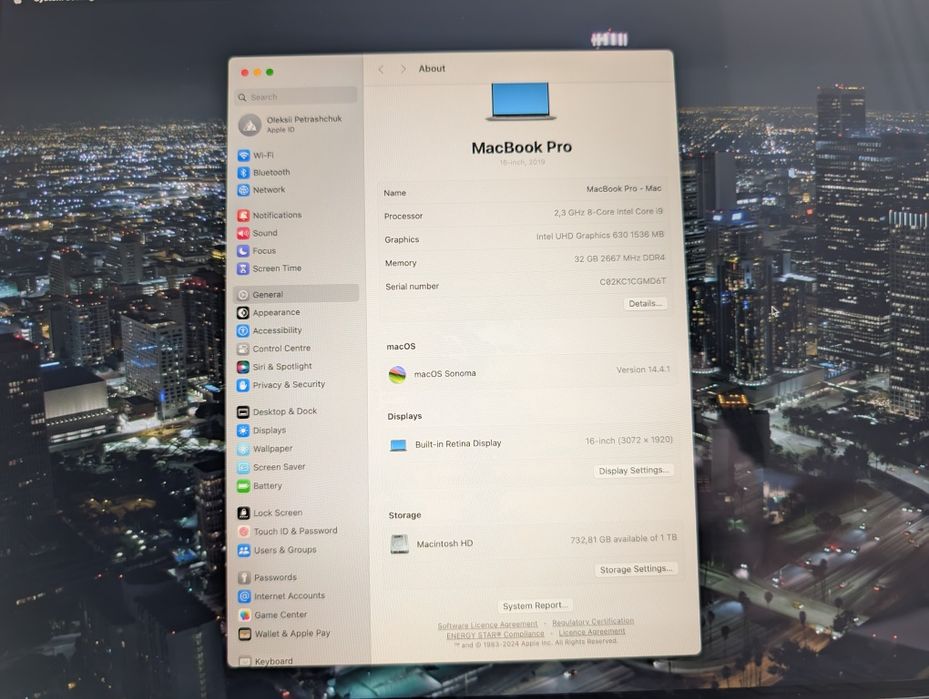Click the Macintosh HD drive icon

click(399, 544)
